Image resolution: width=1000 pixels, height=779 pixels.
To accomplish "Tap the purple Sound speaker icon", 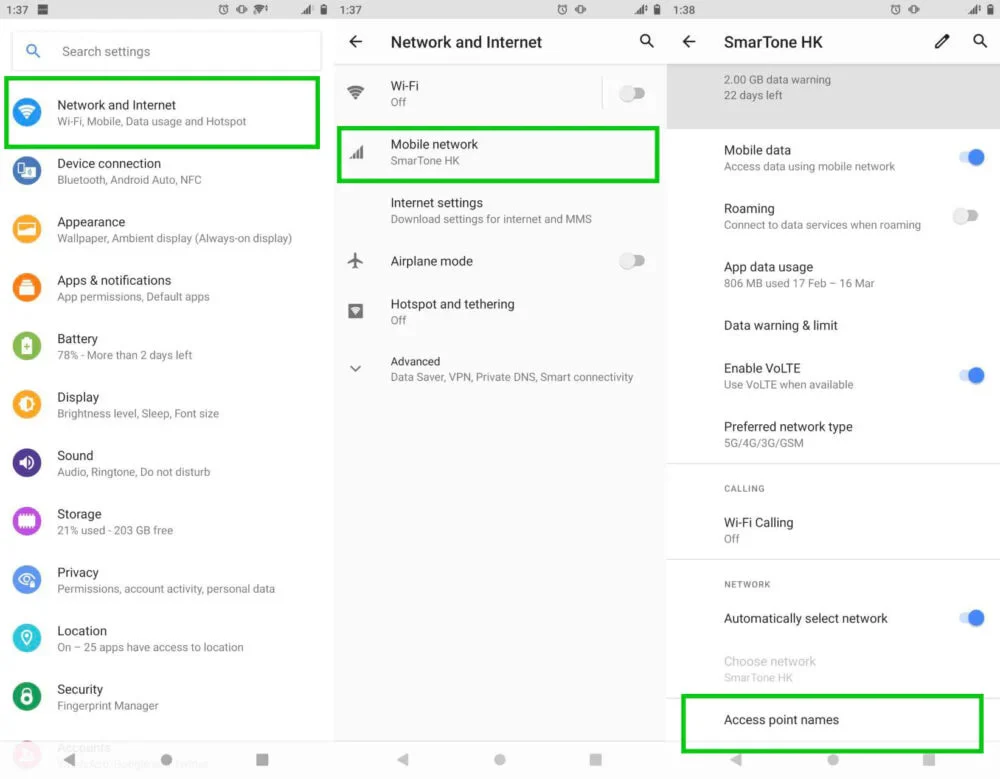I will [x=27, y=463].
